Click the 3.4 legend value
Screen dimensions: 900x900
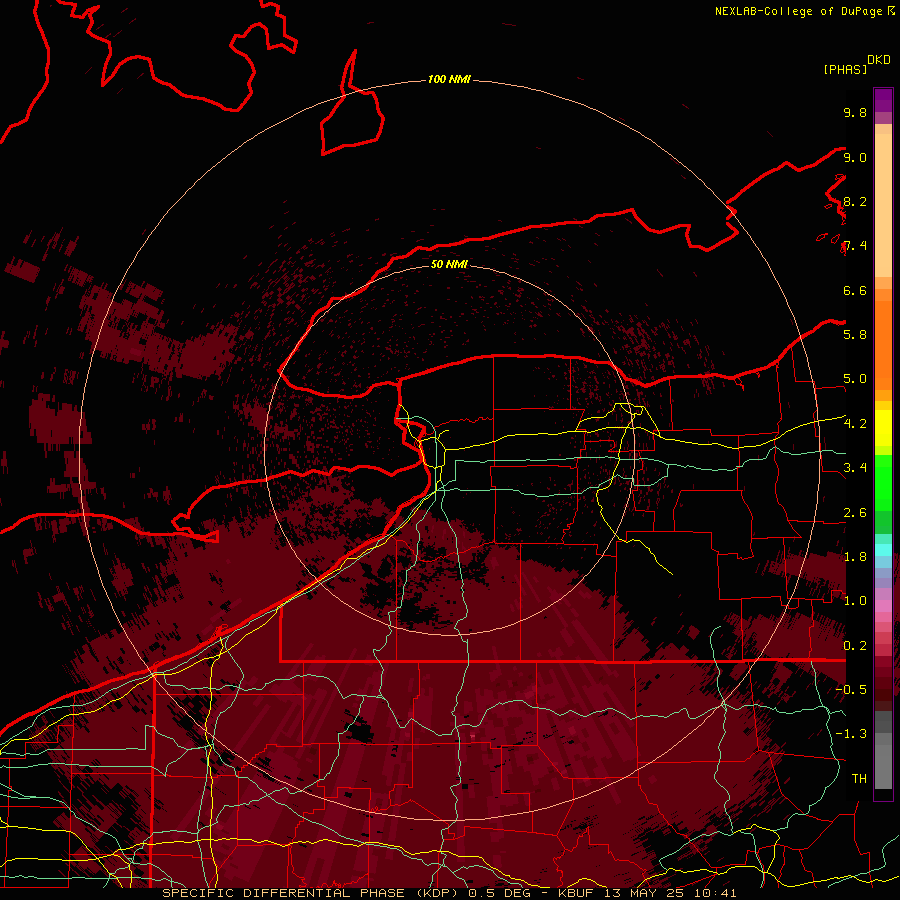pyautogui.click(x=855, y=468)
